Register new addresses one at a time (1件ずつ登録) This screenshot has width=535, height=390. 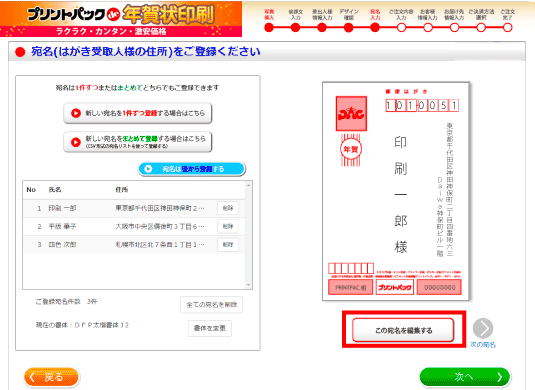pos(138,113)
